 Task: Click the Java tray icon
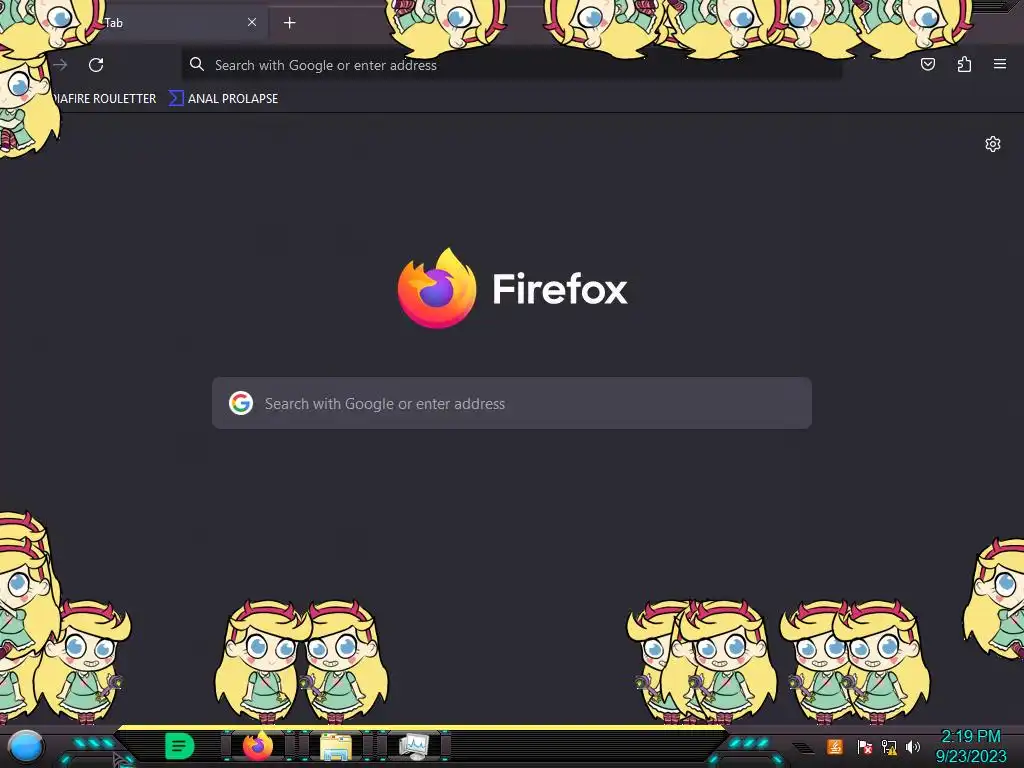[x=835, y=746]
